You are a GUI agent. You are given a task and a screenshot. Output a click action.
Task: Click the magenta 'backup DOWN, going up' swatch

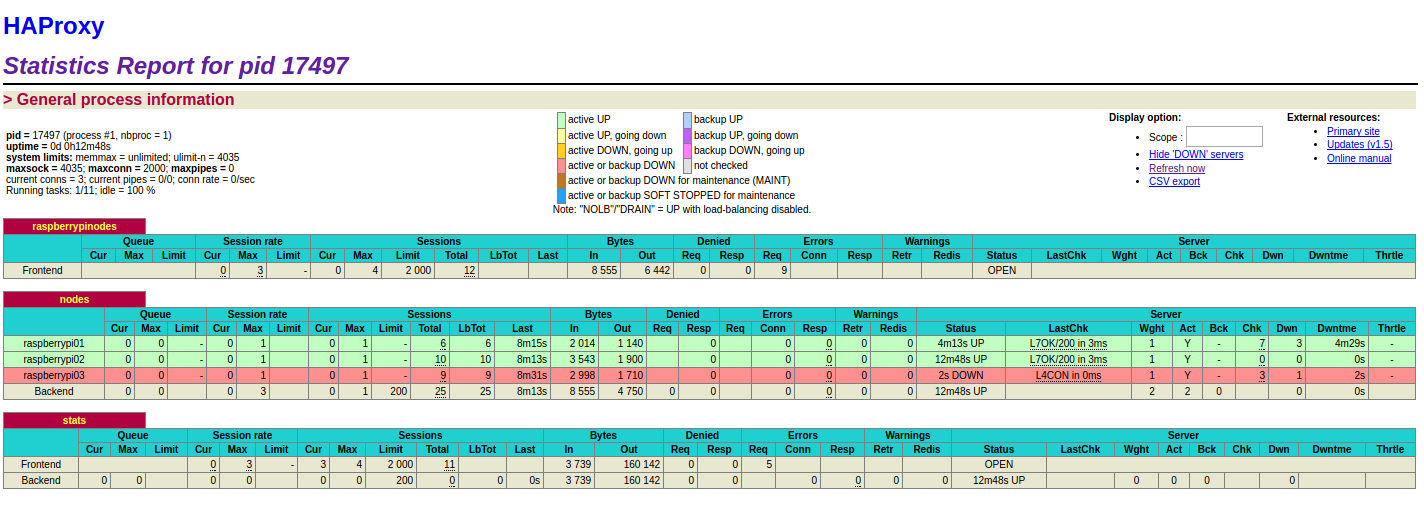click(x=687, y=150)
